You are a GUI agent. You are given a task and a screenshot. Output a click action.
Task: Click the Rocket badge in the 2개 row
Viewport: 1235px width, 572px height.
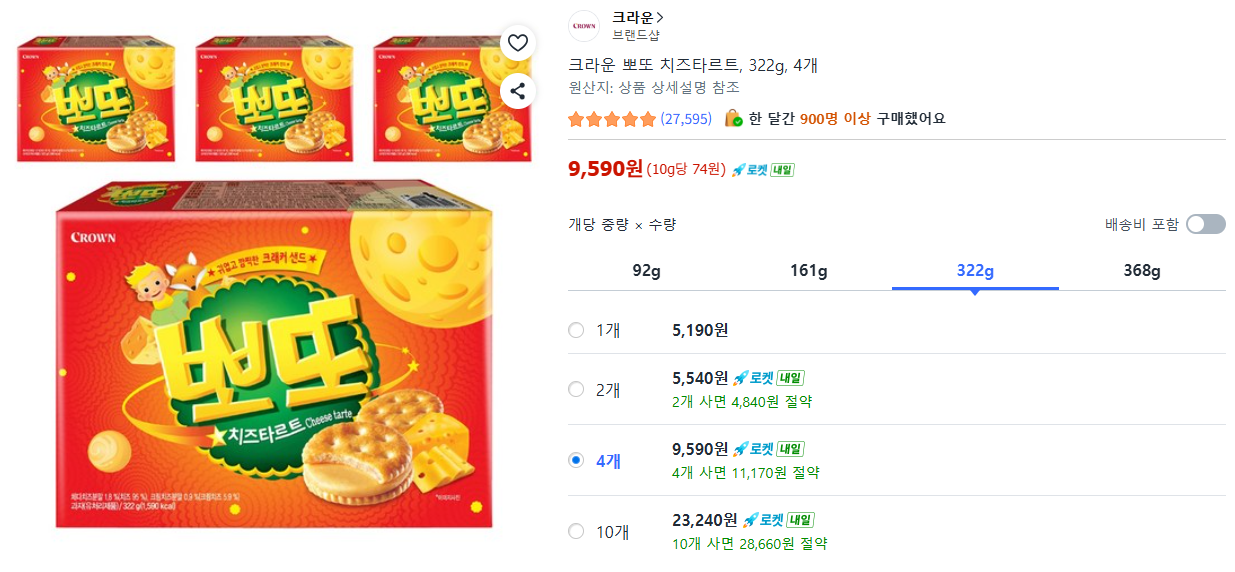click(768, 378)
